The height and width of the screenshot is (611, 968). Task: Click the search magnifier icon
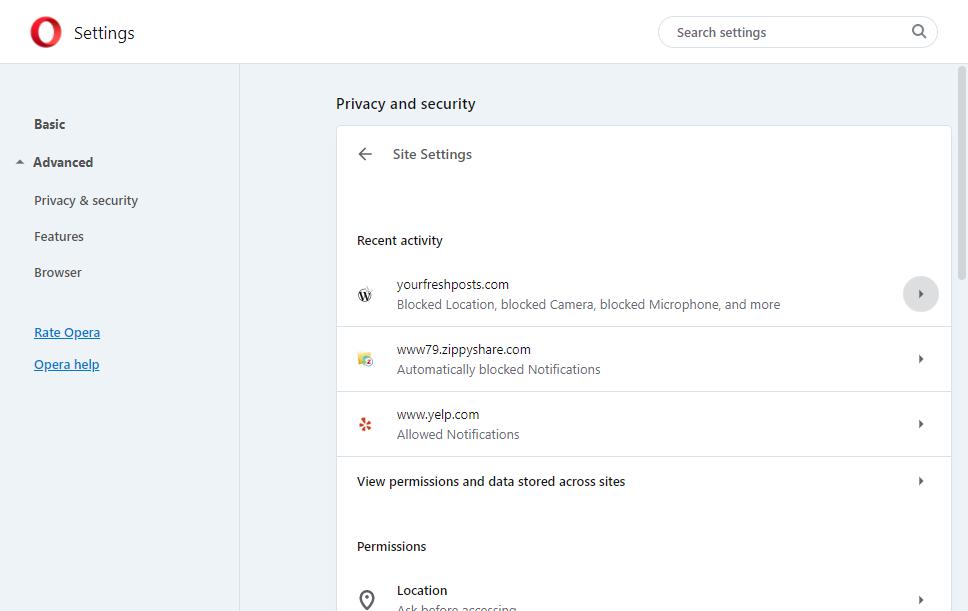coord(919,32)
